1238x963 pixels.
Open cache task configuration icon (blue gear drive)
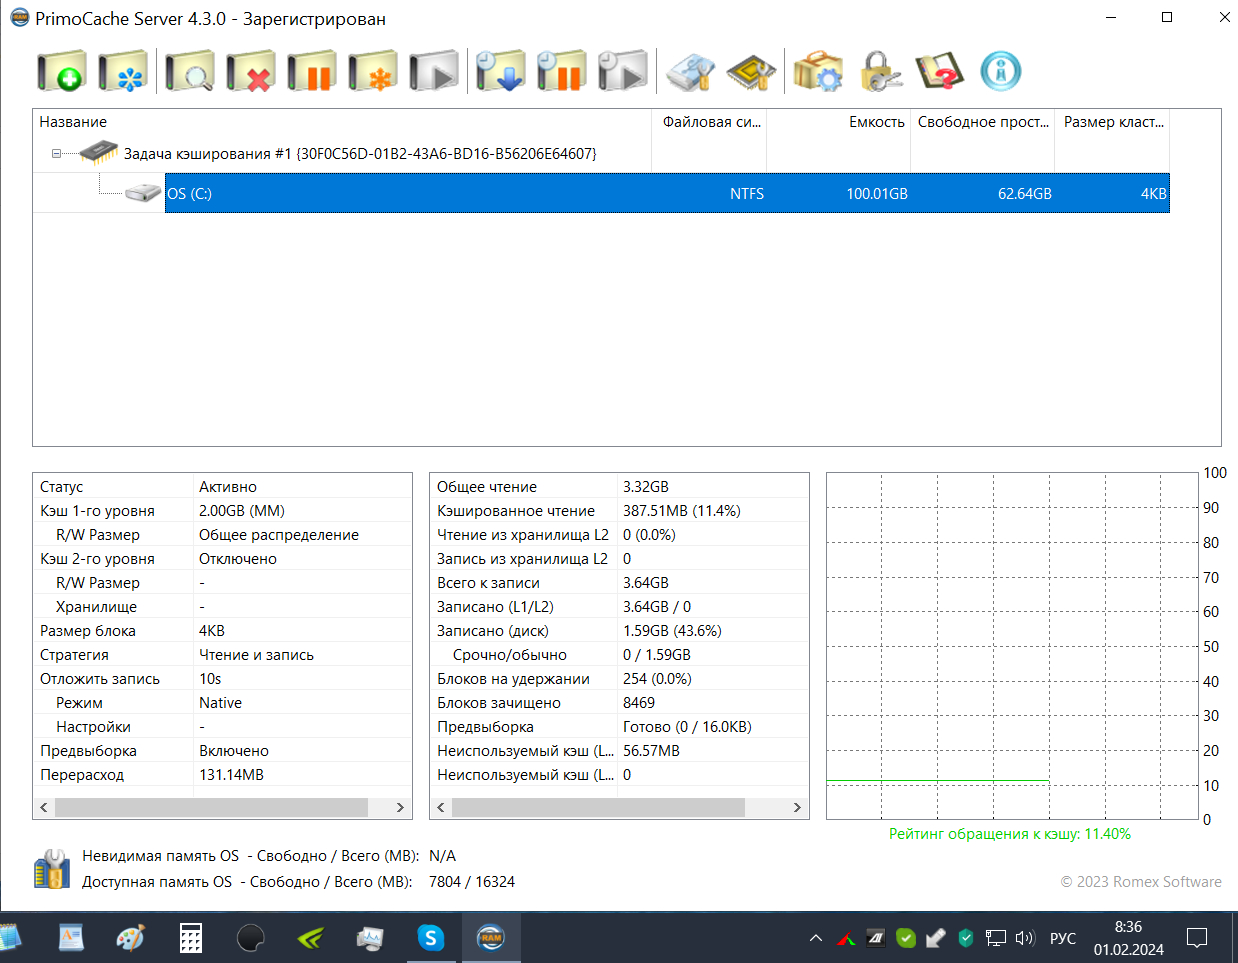(x=123, y=72)
